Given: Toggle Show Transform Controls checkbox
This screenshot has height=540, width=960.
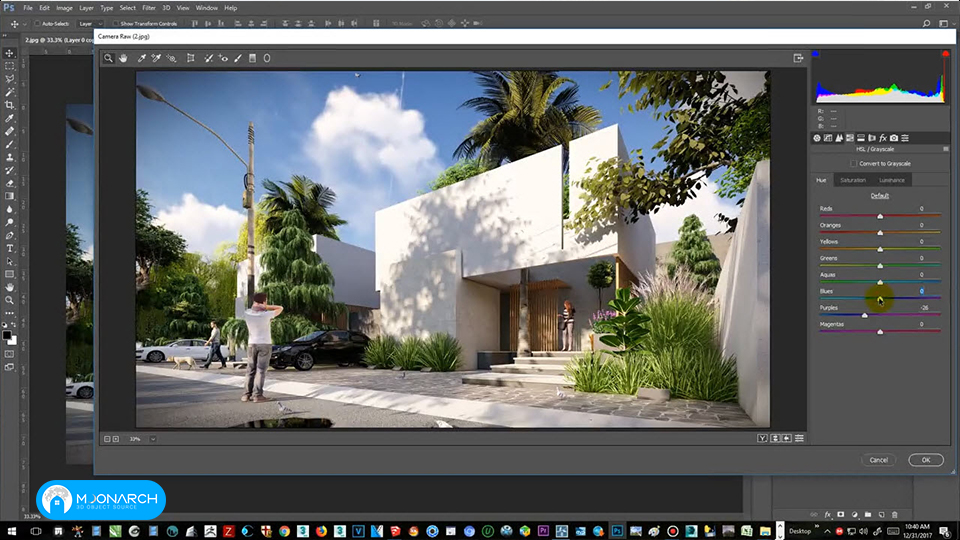Looking at the screenshot, I should point(115,24).
